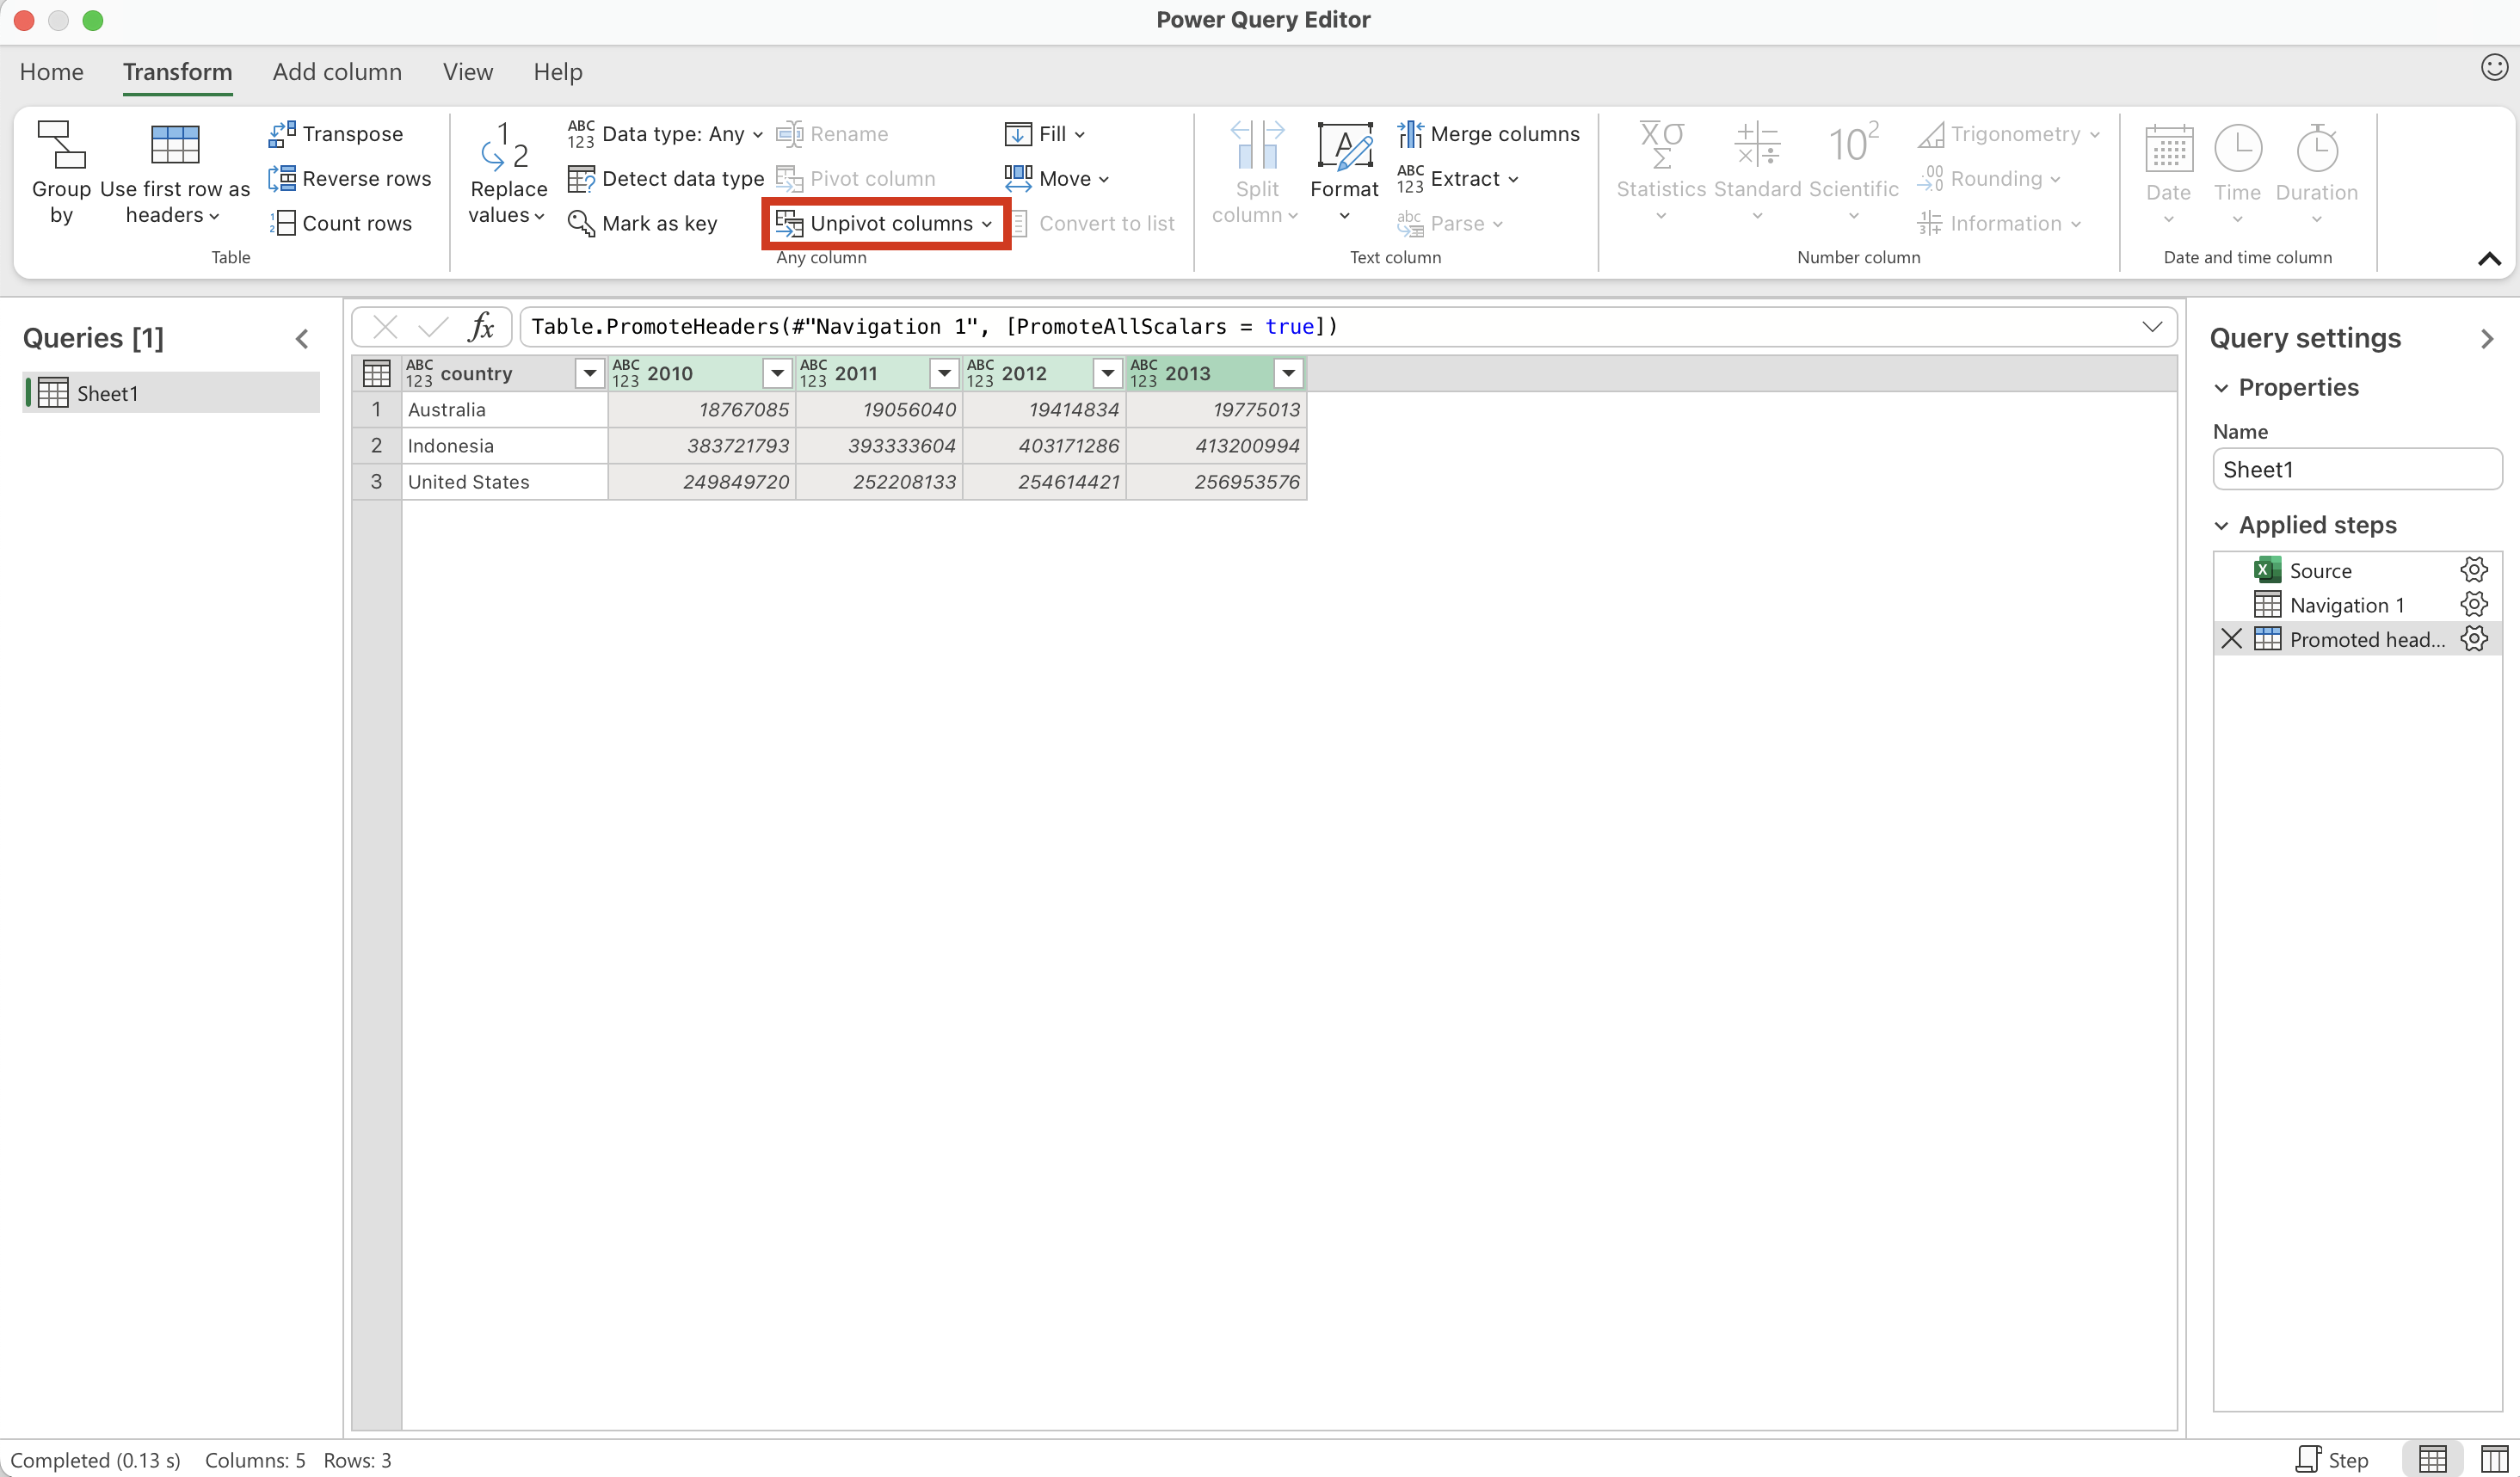Image resolution: width=2520 pixels, height=1477 pixels.
Task: Open the country column filter dropdown
Action: 590,374
